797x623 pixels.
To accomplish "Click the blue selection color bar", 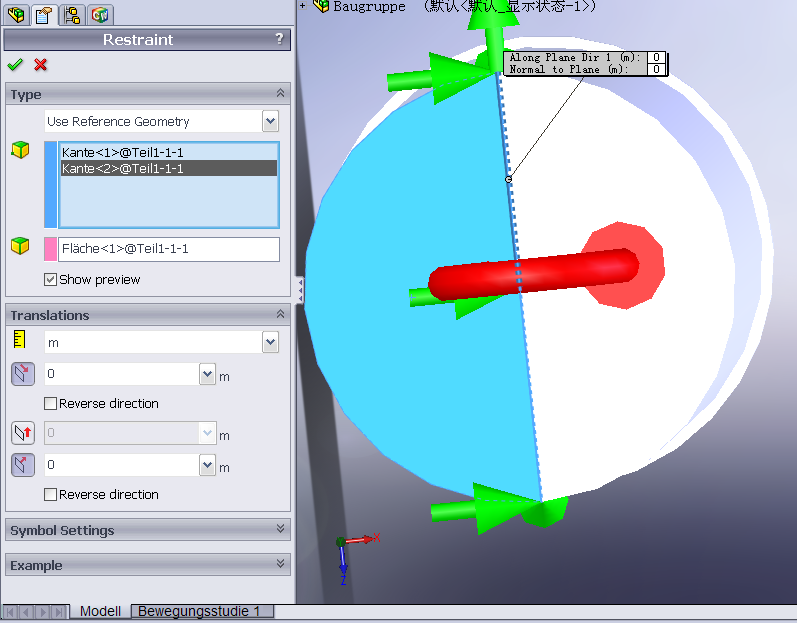I will [50, 184].
